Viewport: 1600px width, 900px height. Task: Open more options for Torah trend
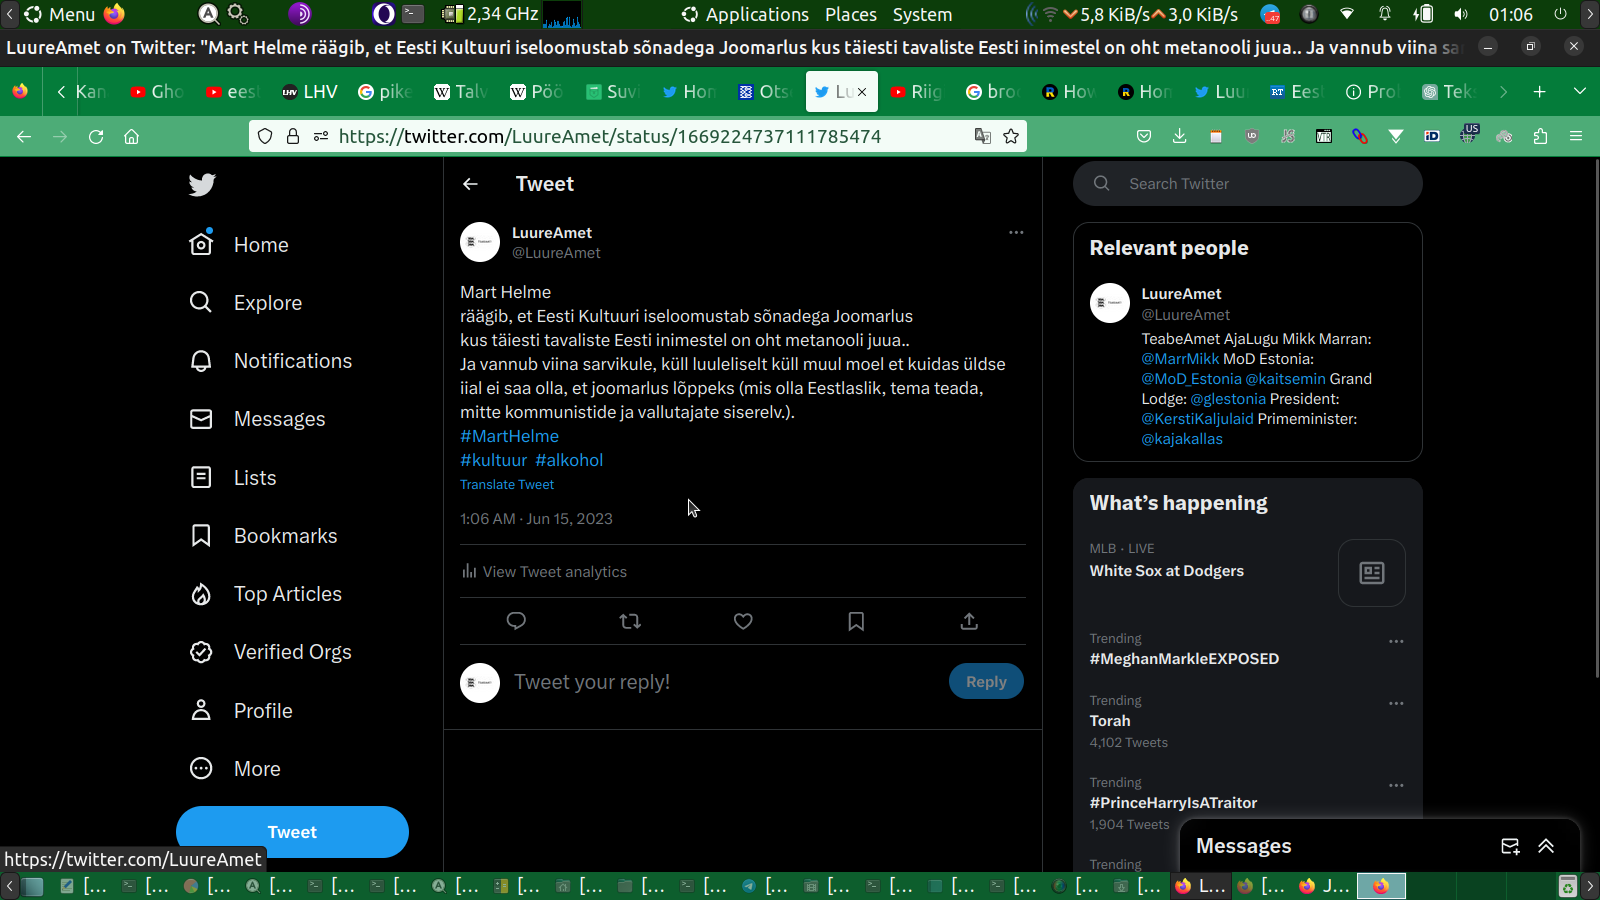1396,703
